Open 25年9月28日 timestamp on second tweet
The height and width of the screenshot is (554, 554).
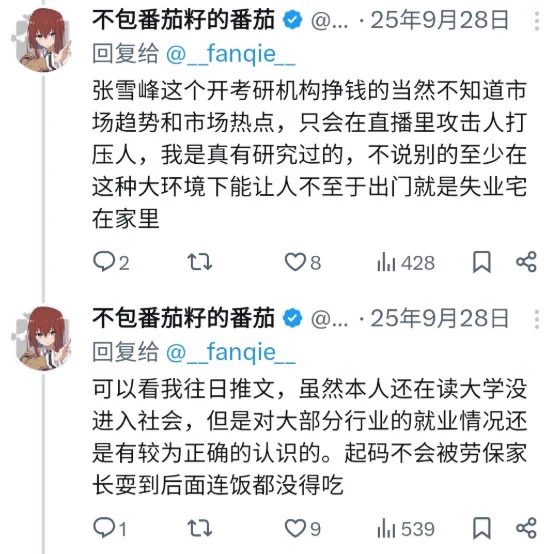(440, 318)
